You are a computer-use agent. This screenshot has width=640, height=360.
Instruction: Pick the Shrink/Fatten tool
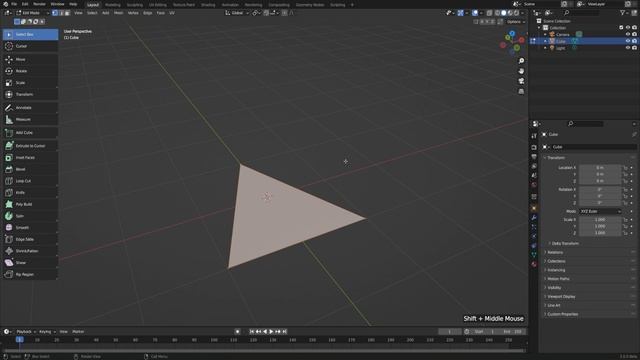click(30, 251)
